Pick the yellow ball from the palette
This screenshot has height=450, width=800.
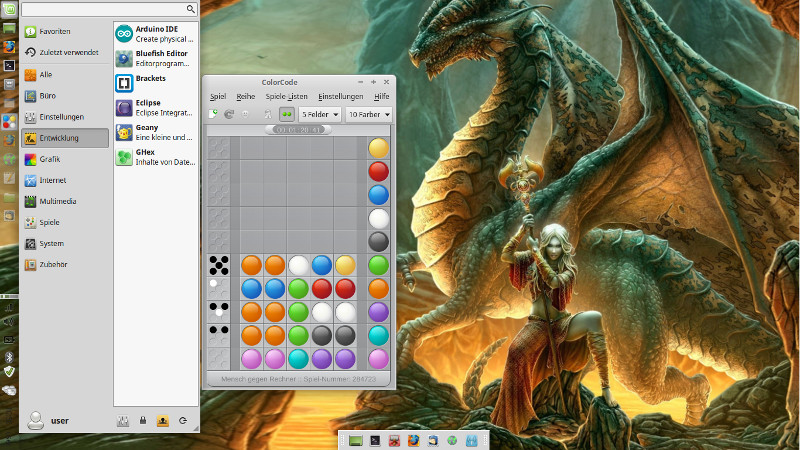click(379, 148)
